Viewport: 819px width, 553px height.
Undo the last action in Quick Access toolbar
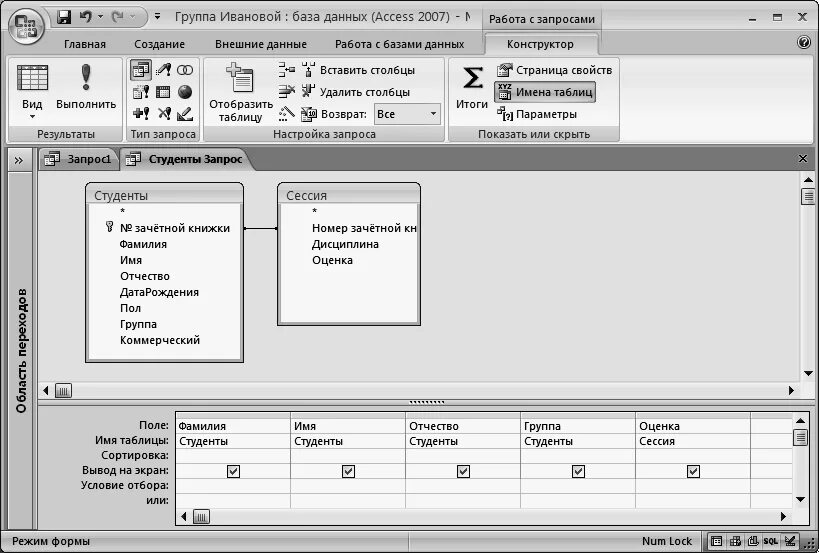pyautogui.click(x=86, y=17)
